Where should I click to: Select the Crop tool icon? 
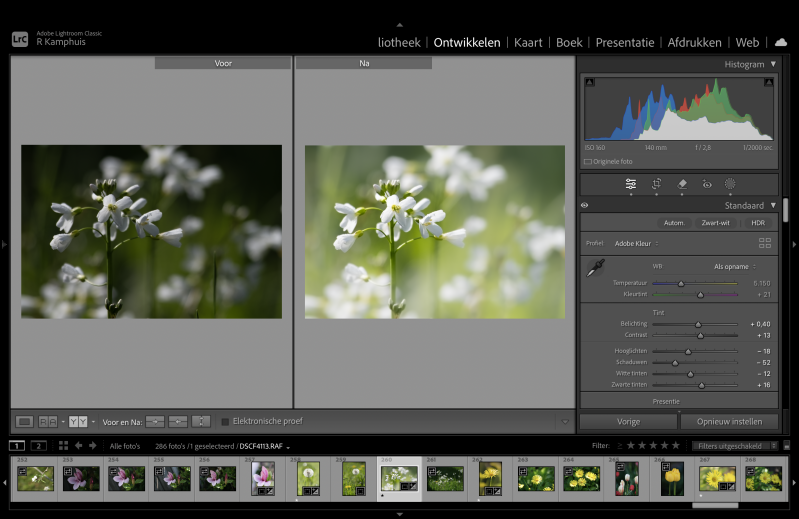click(x=657, y=184)
